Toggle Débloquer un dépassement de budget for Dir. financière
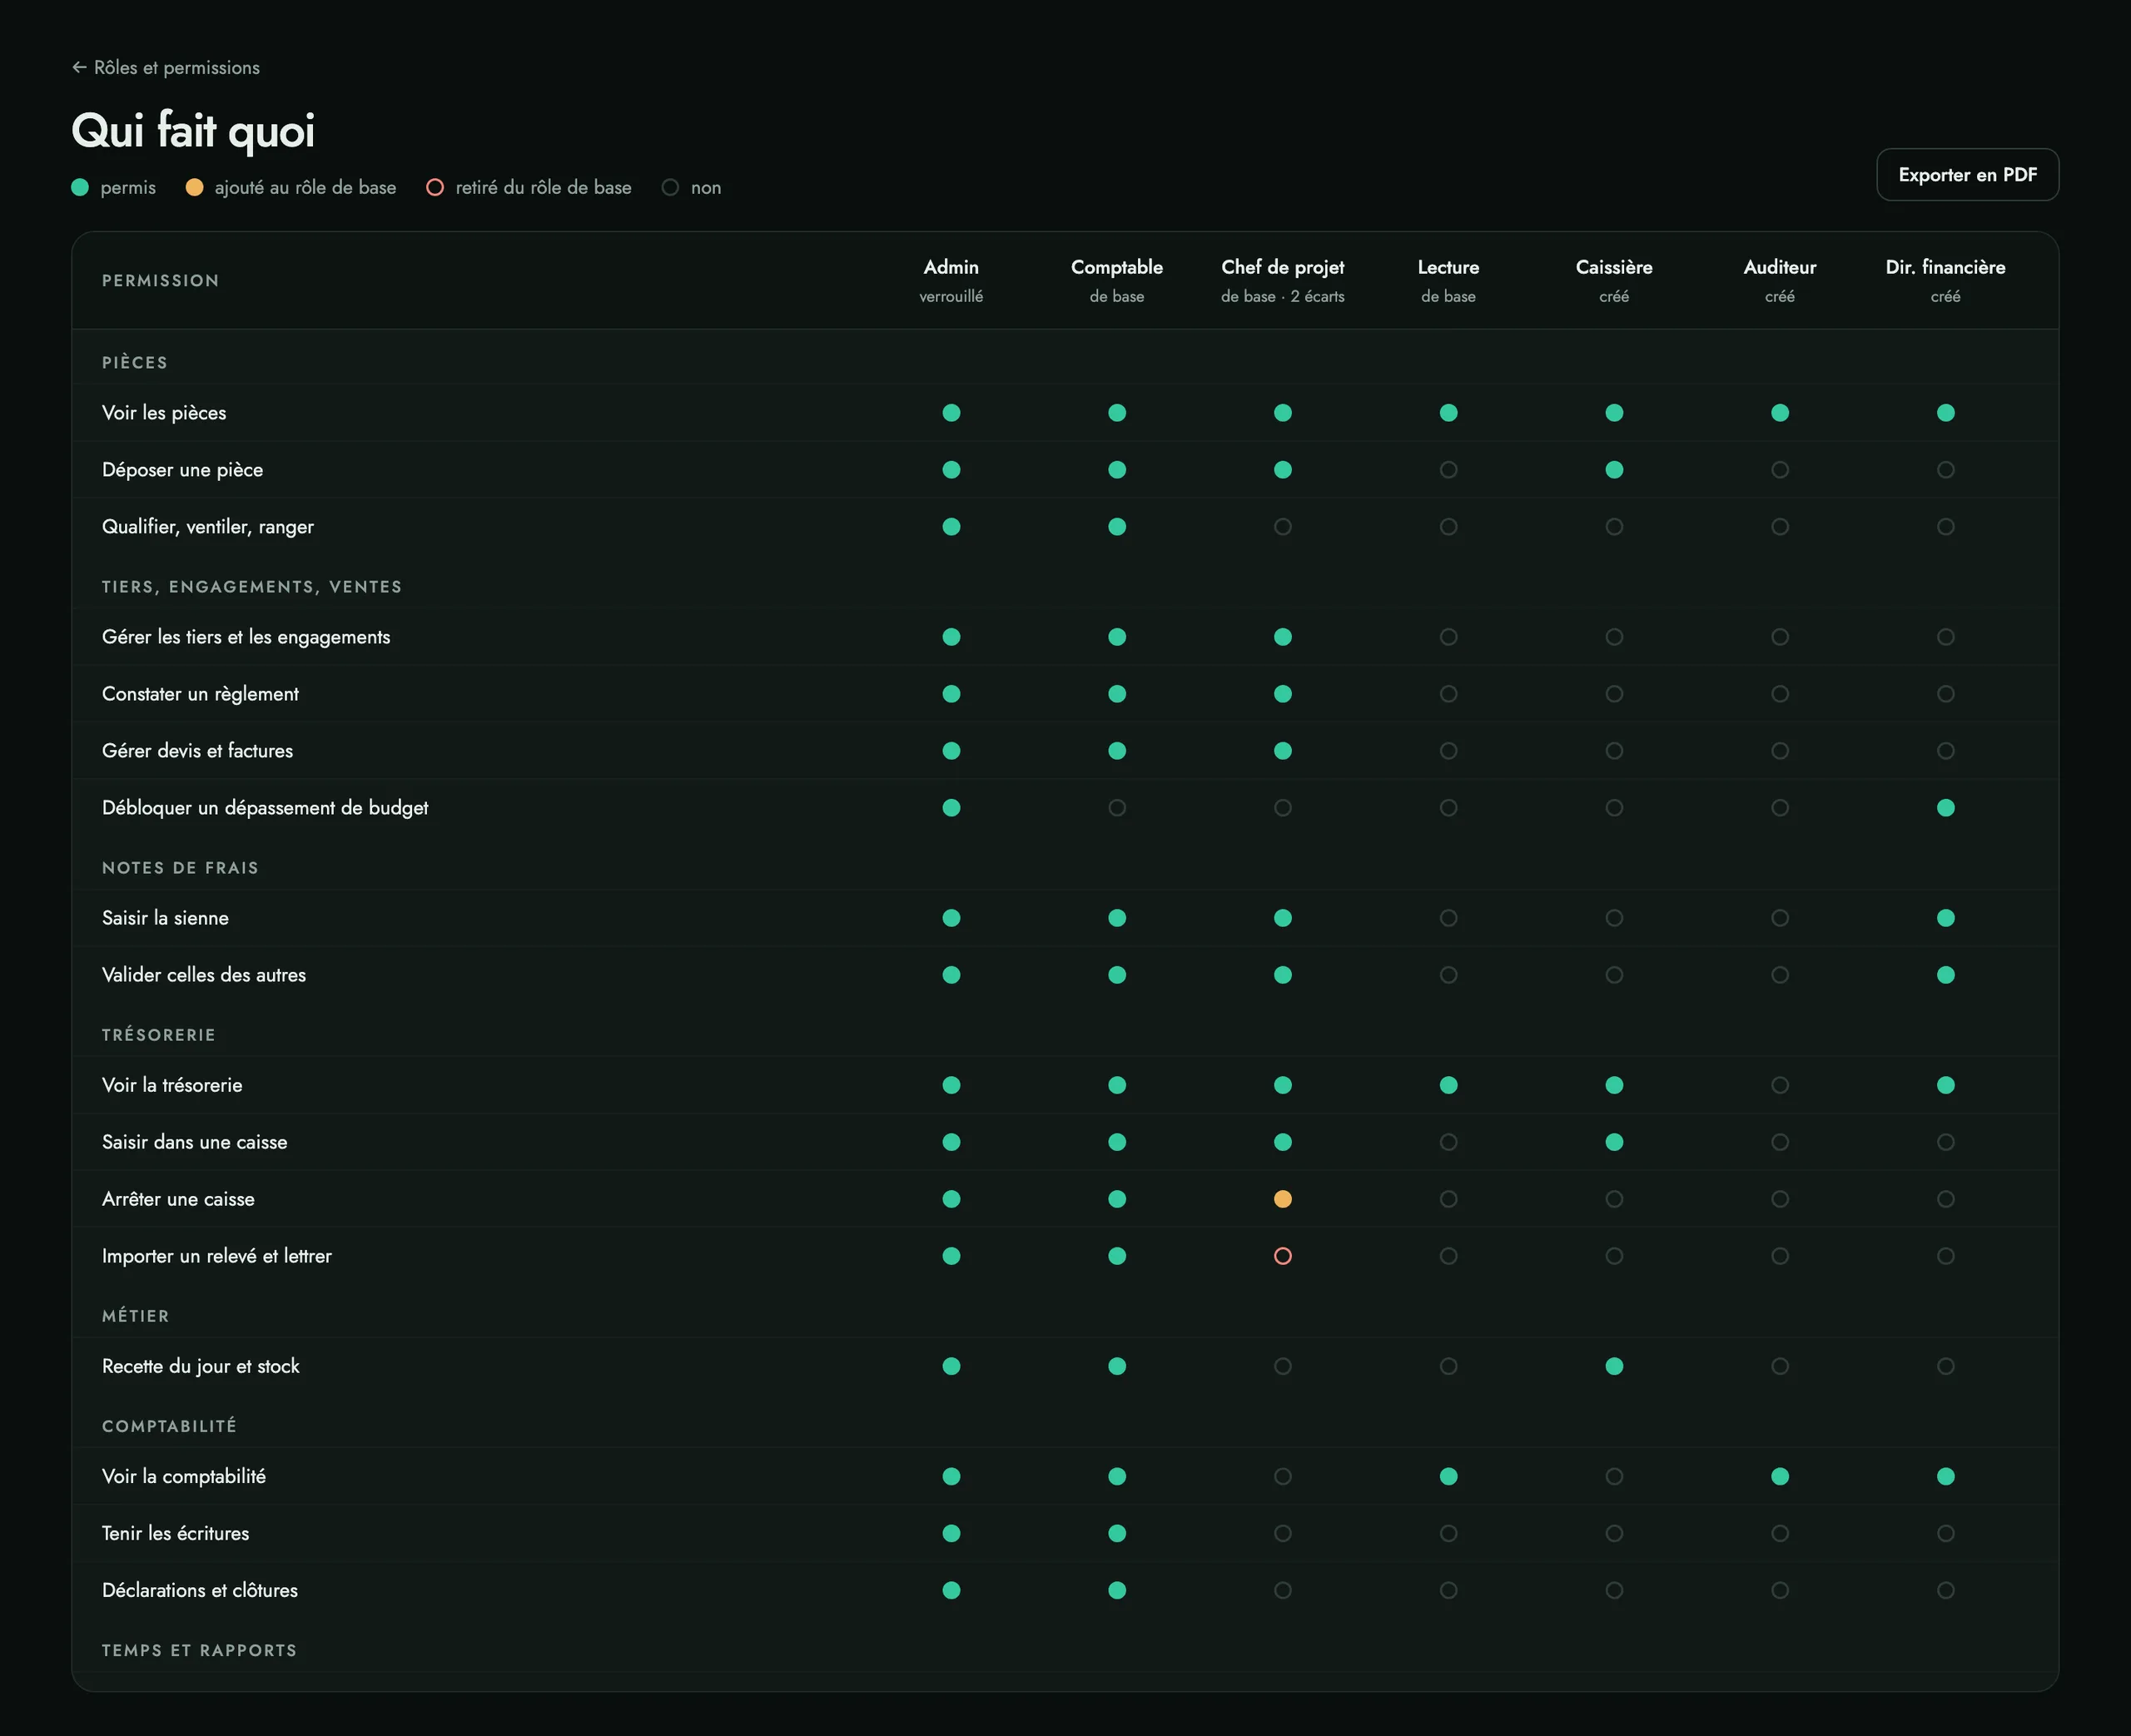Screen dimensions: 2131x1736 tap(1946, 808)
